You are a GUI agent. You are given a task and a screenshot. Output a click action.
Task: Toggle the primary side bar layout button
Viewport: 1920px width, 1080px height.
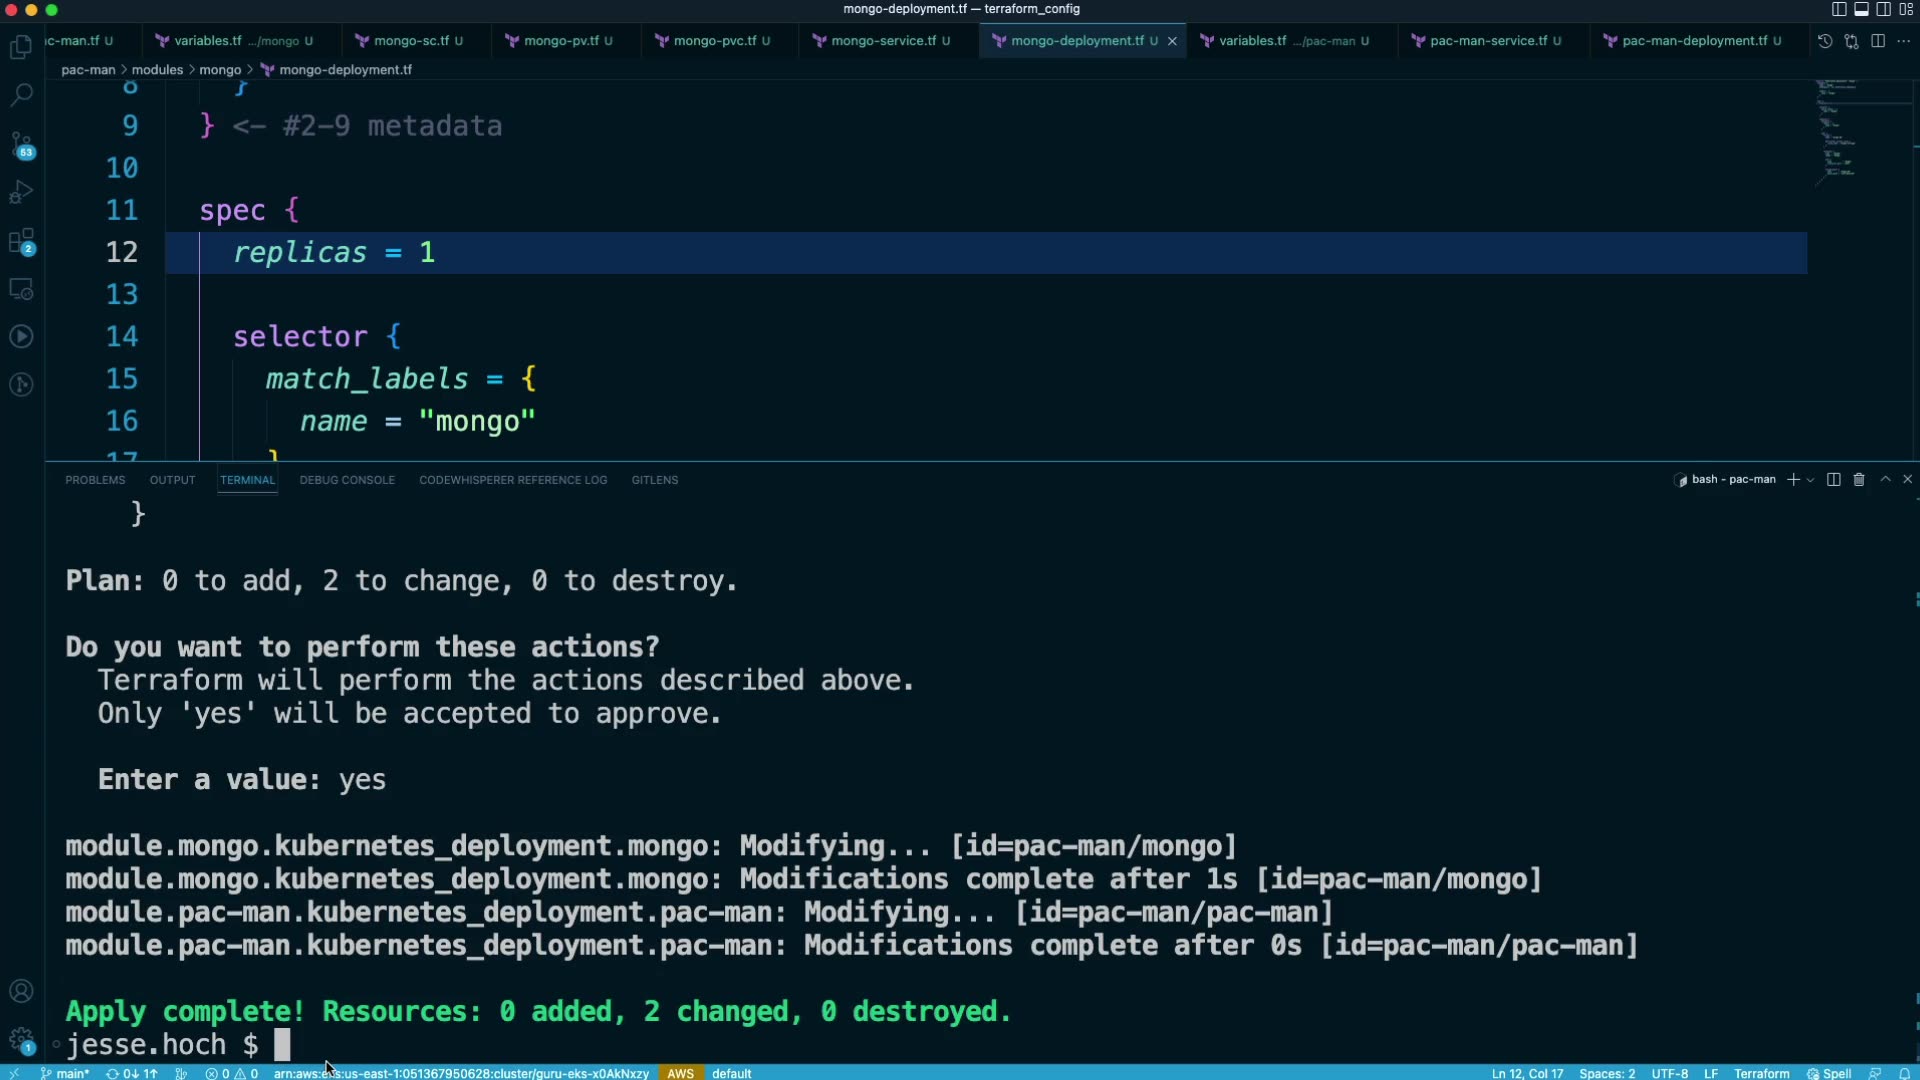(x=1839, y=9)
